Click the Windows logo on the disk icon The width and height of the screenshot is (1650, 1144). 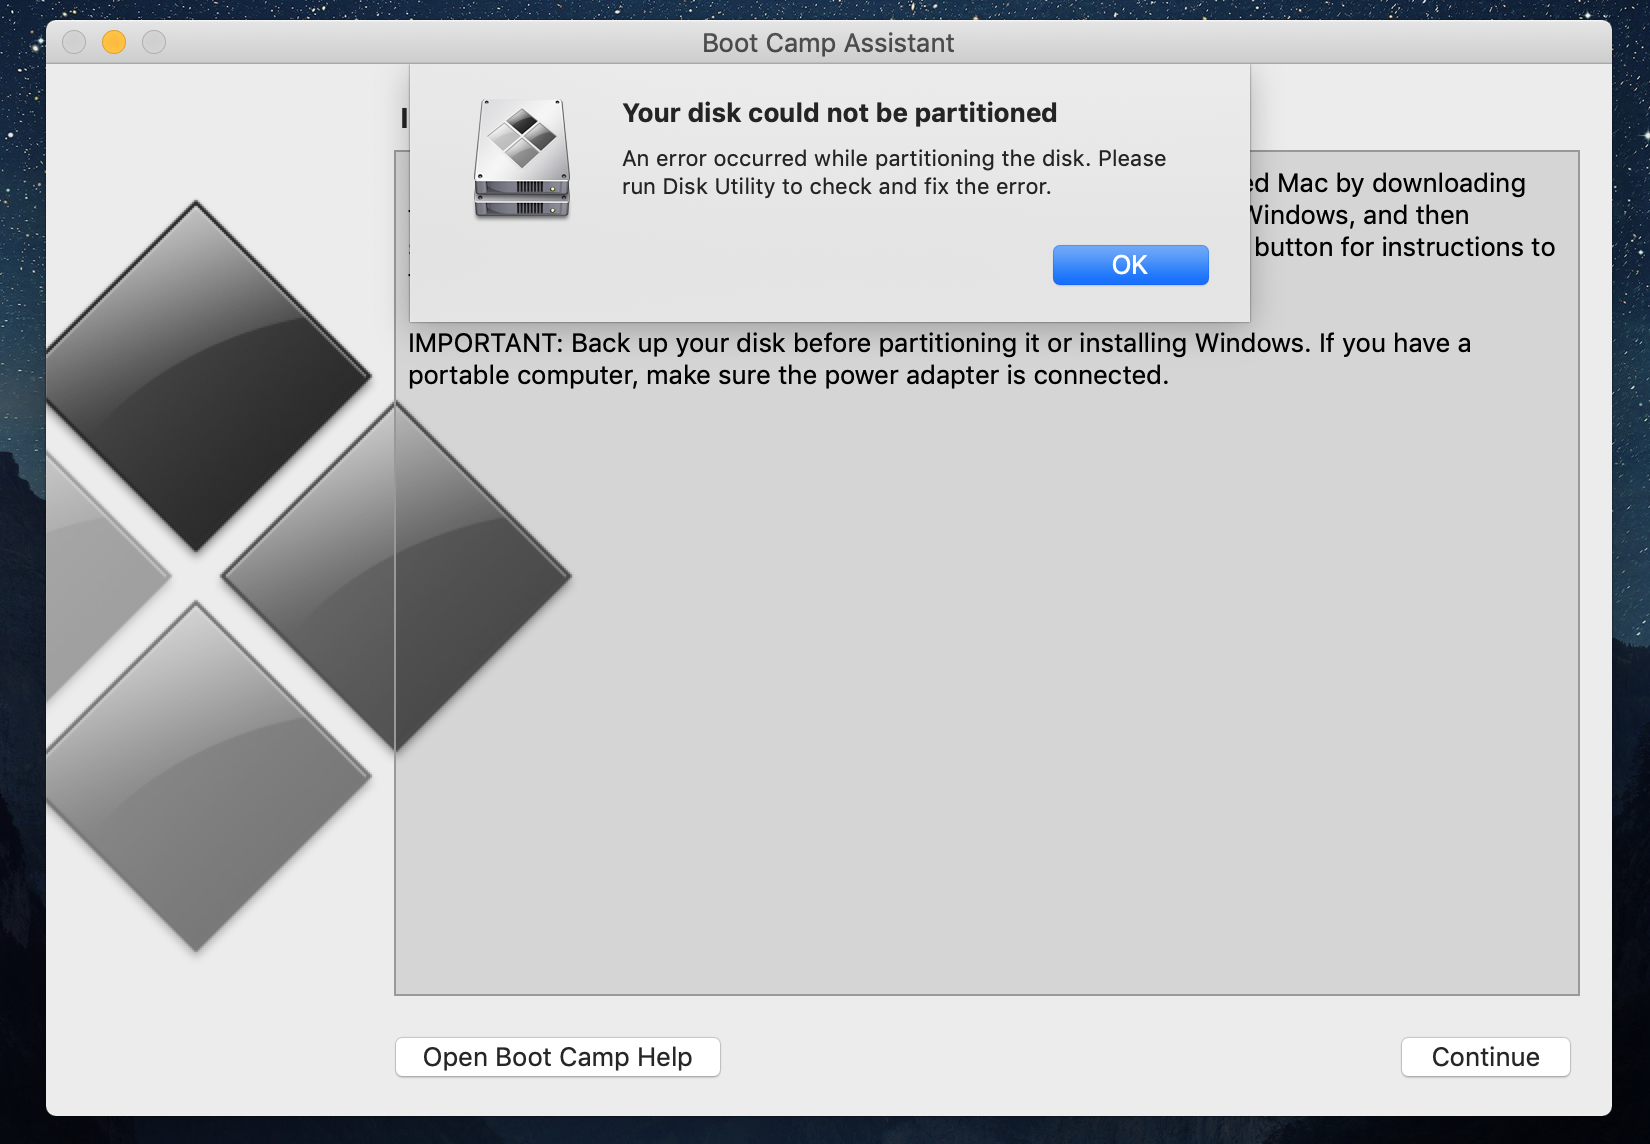click(x=522, y=137)
